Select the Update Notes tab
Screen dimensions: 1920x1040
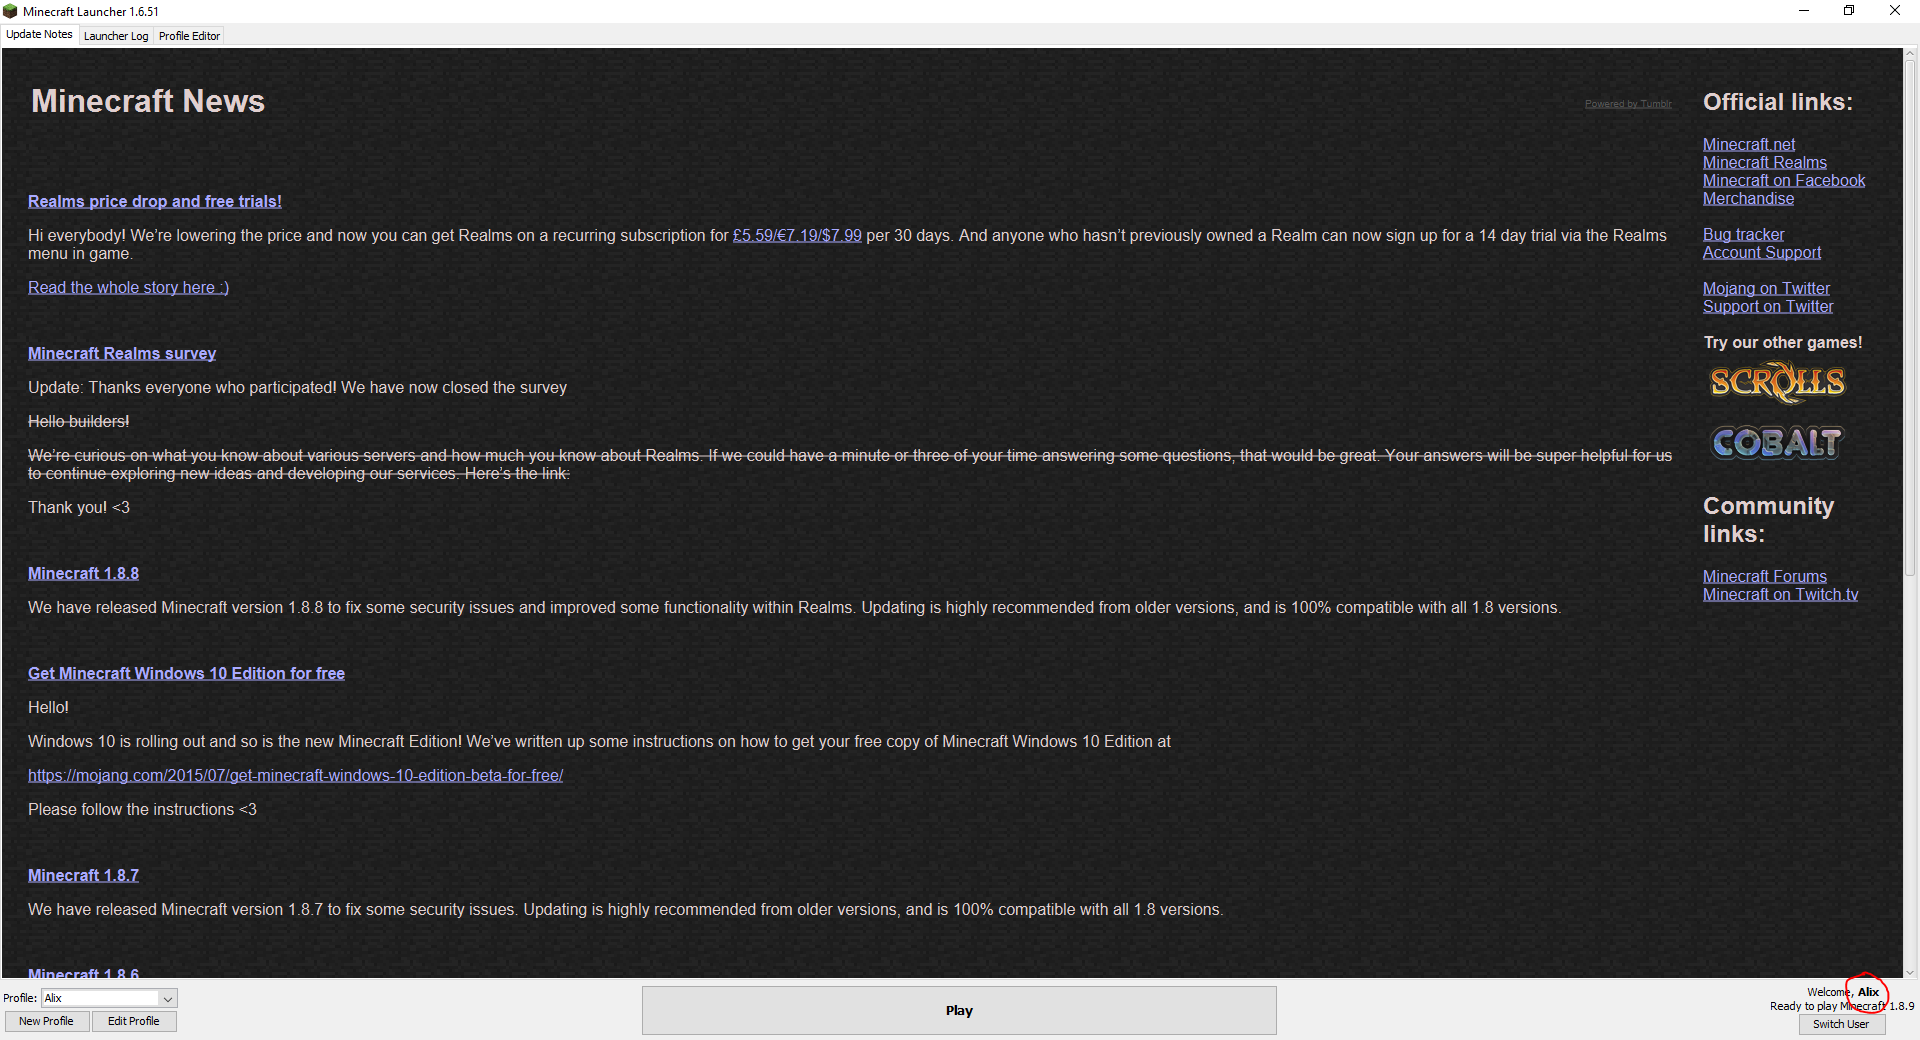38,34
